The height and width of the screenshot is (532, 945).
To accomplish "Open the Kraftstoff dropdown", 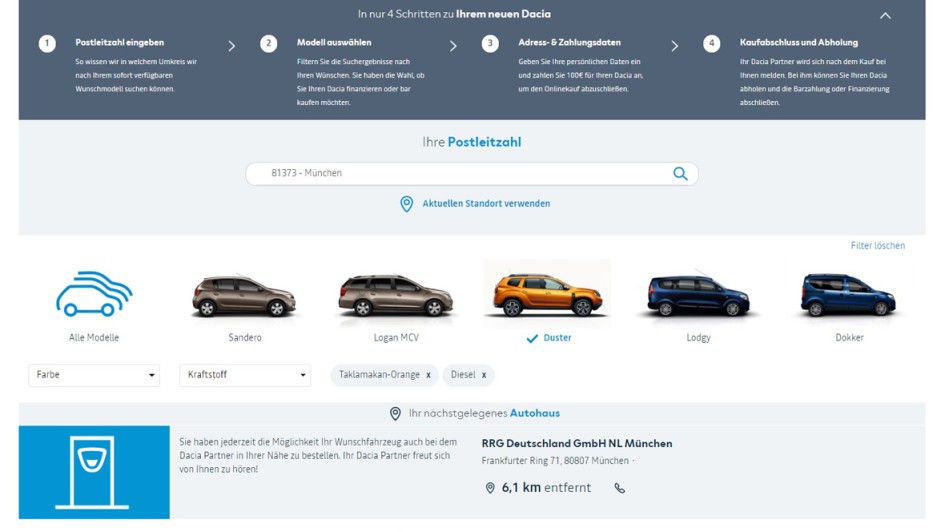I will [245, 375].
